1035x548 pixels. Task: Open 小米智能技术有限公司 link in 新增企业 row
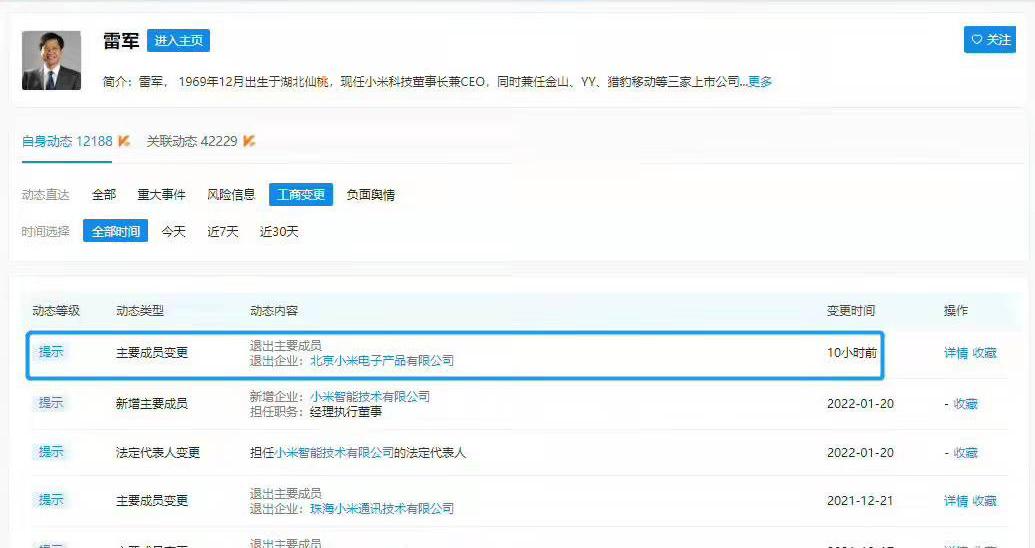click(370, 396)
